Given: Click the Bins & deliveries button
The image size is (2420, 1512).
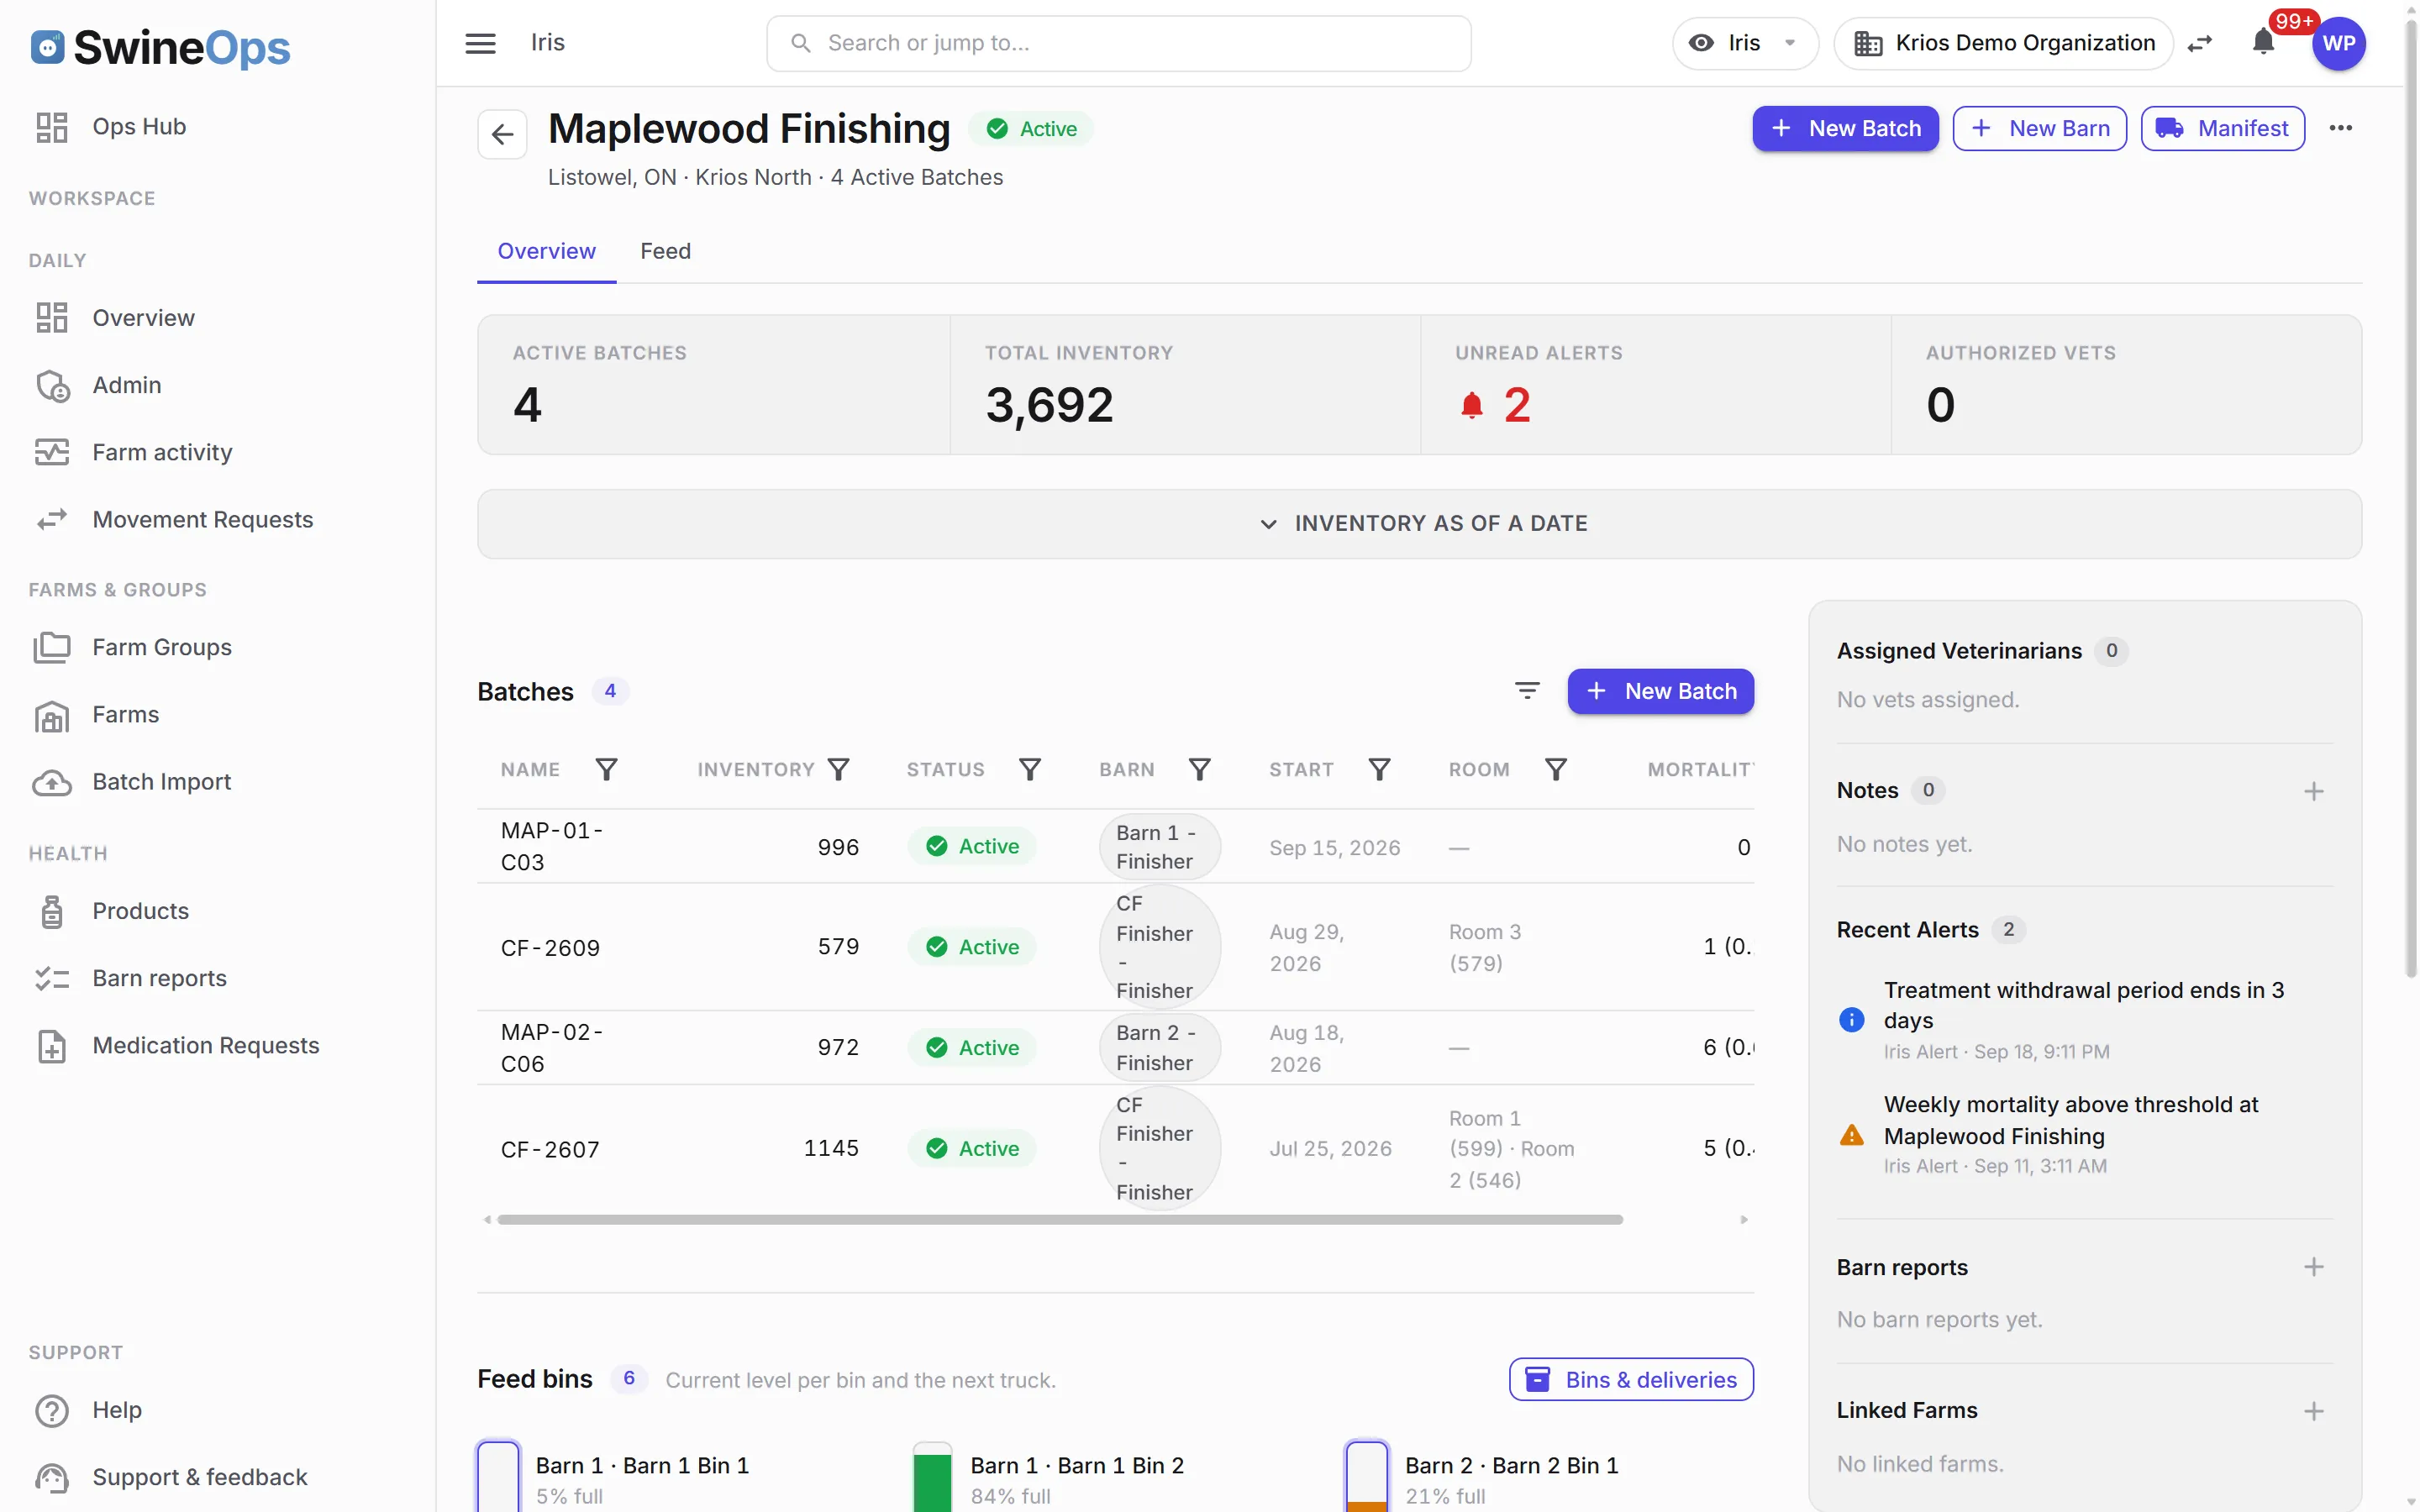Looking at the screenshot, I should (x=1631, y=1379).
